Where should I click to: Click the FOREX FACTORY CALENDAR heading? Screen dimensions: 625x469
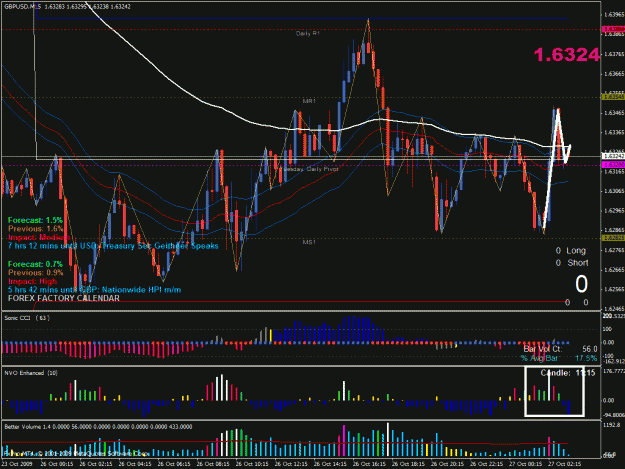(64, 298)
